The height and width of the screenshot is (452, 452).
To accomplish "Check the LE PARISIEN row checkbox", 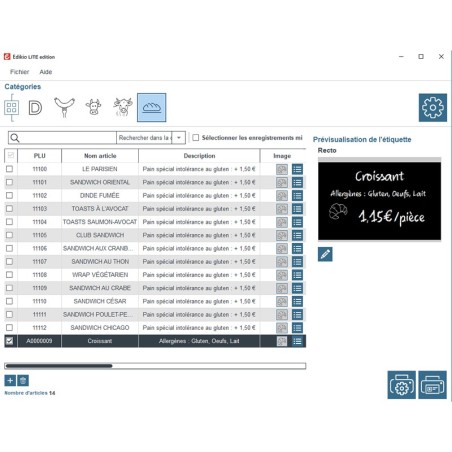I will (9, 169).
